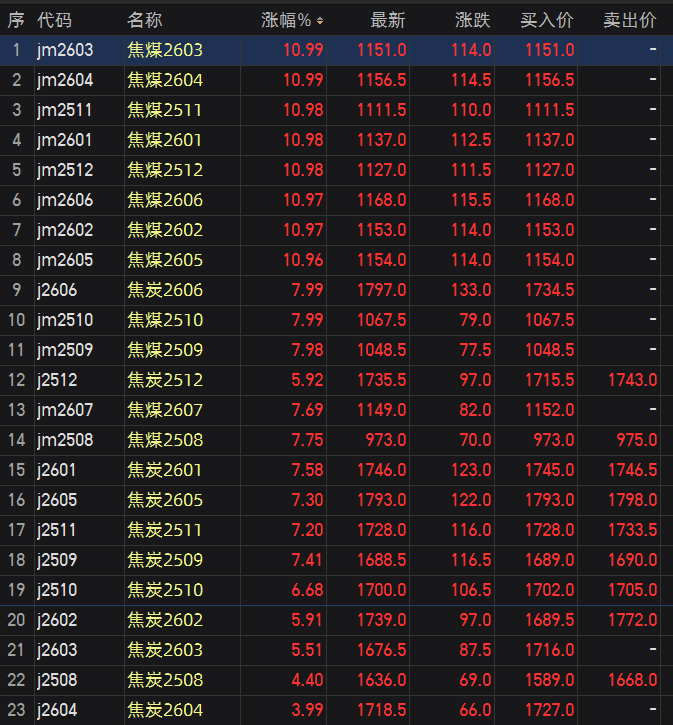Screen dimensions: 673x725
Task: Select the j2512 contract code
Action: [57, 380]
